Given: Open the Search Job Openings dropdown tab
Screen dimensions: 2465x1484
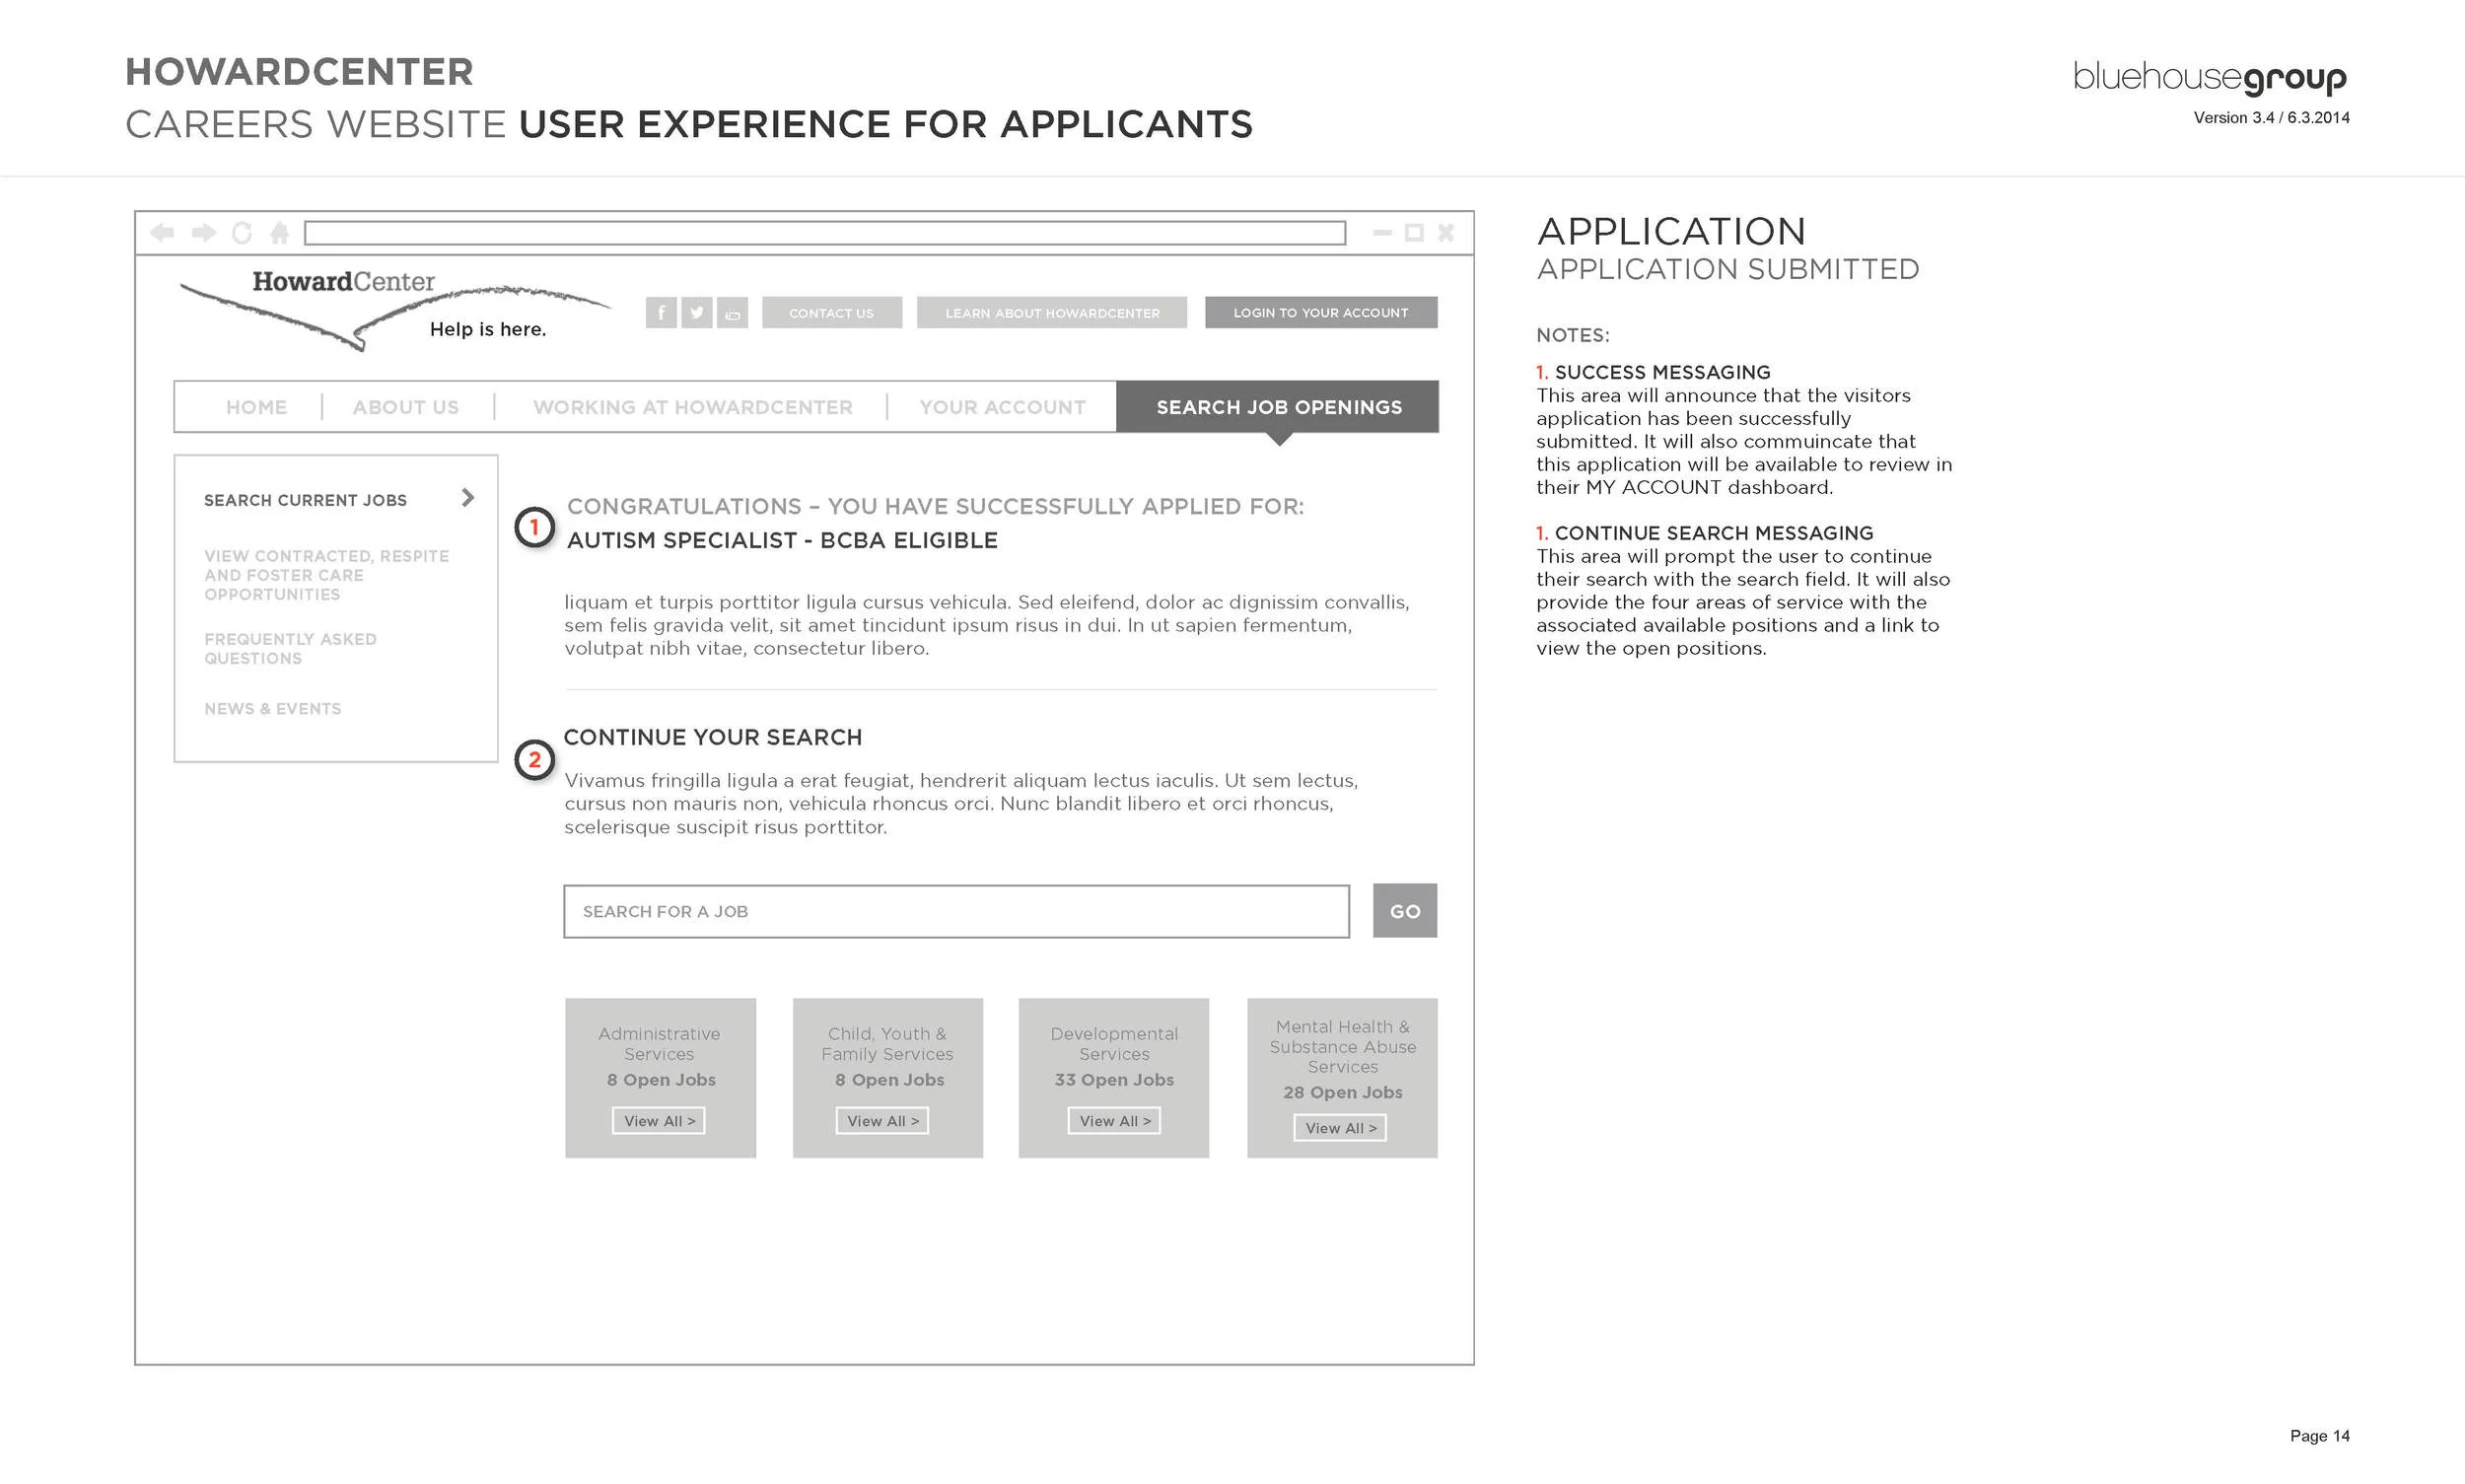Looking at the screenshot, I should (x=1280, y=407).
